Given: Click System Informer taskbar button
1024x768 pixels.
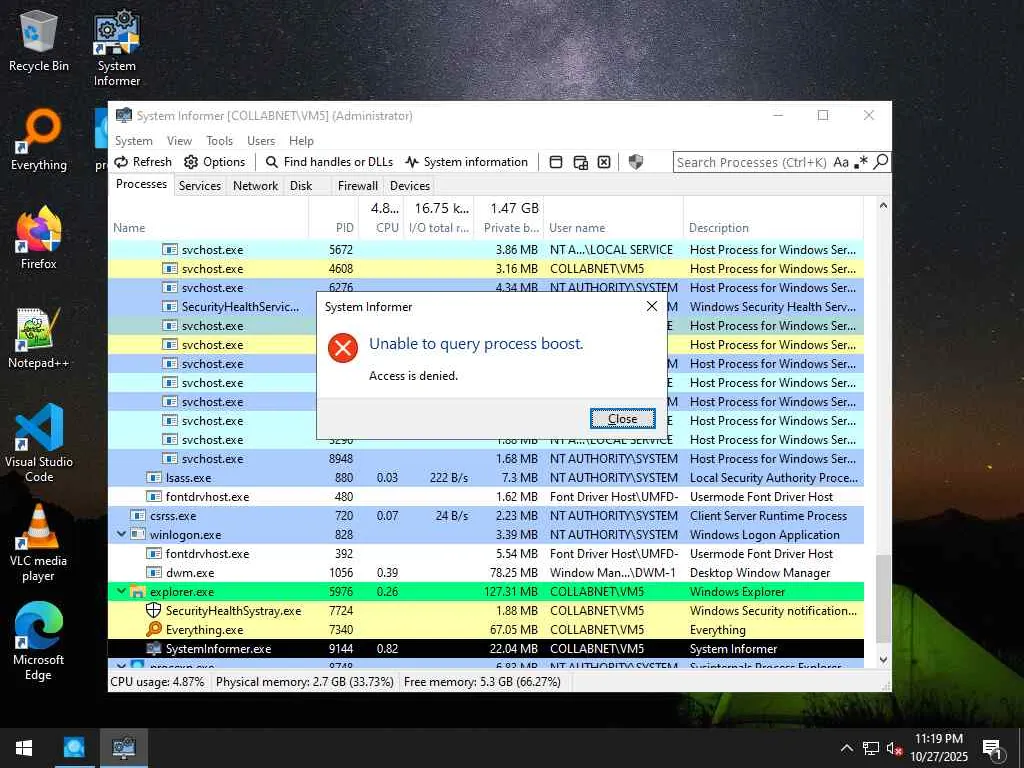Looking at the screenshot, I should point(123,748).
